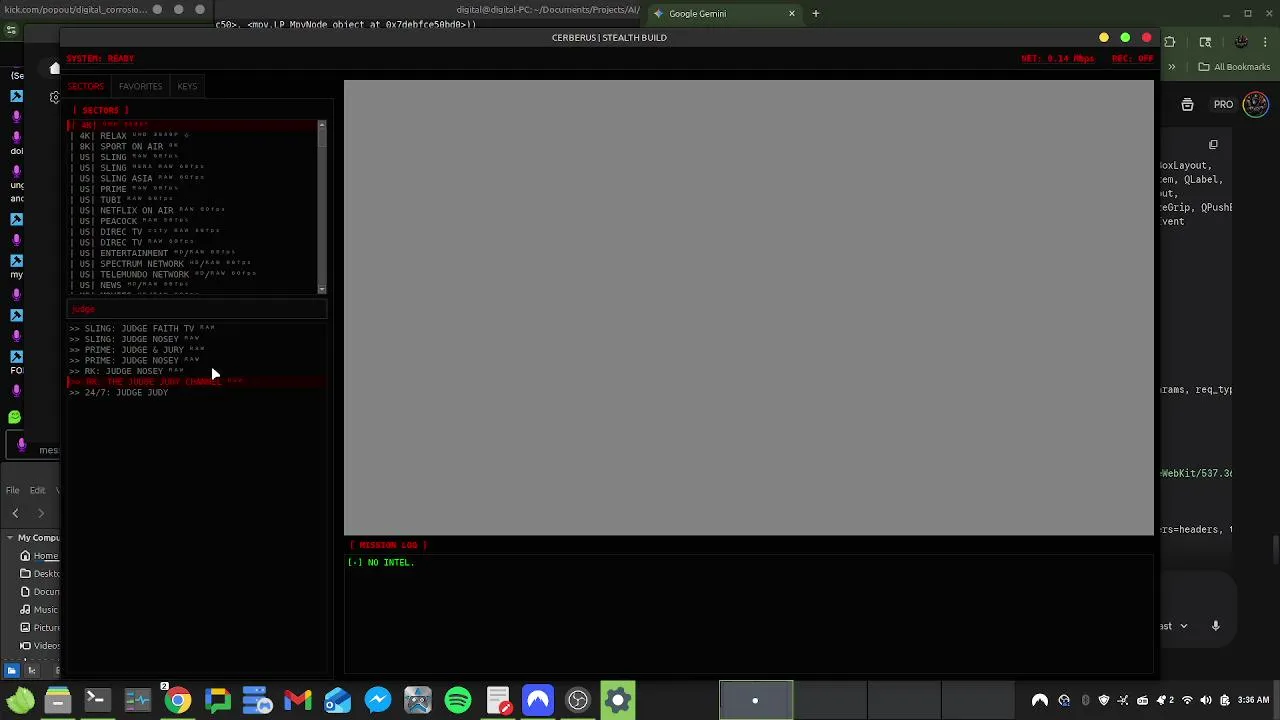1280x720 pixels.
Task: Open Gmail from the taskbar
Action: (298, 700)
